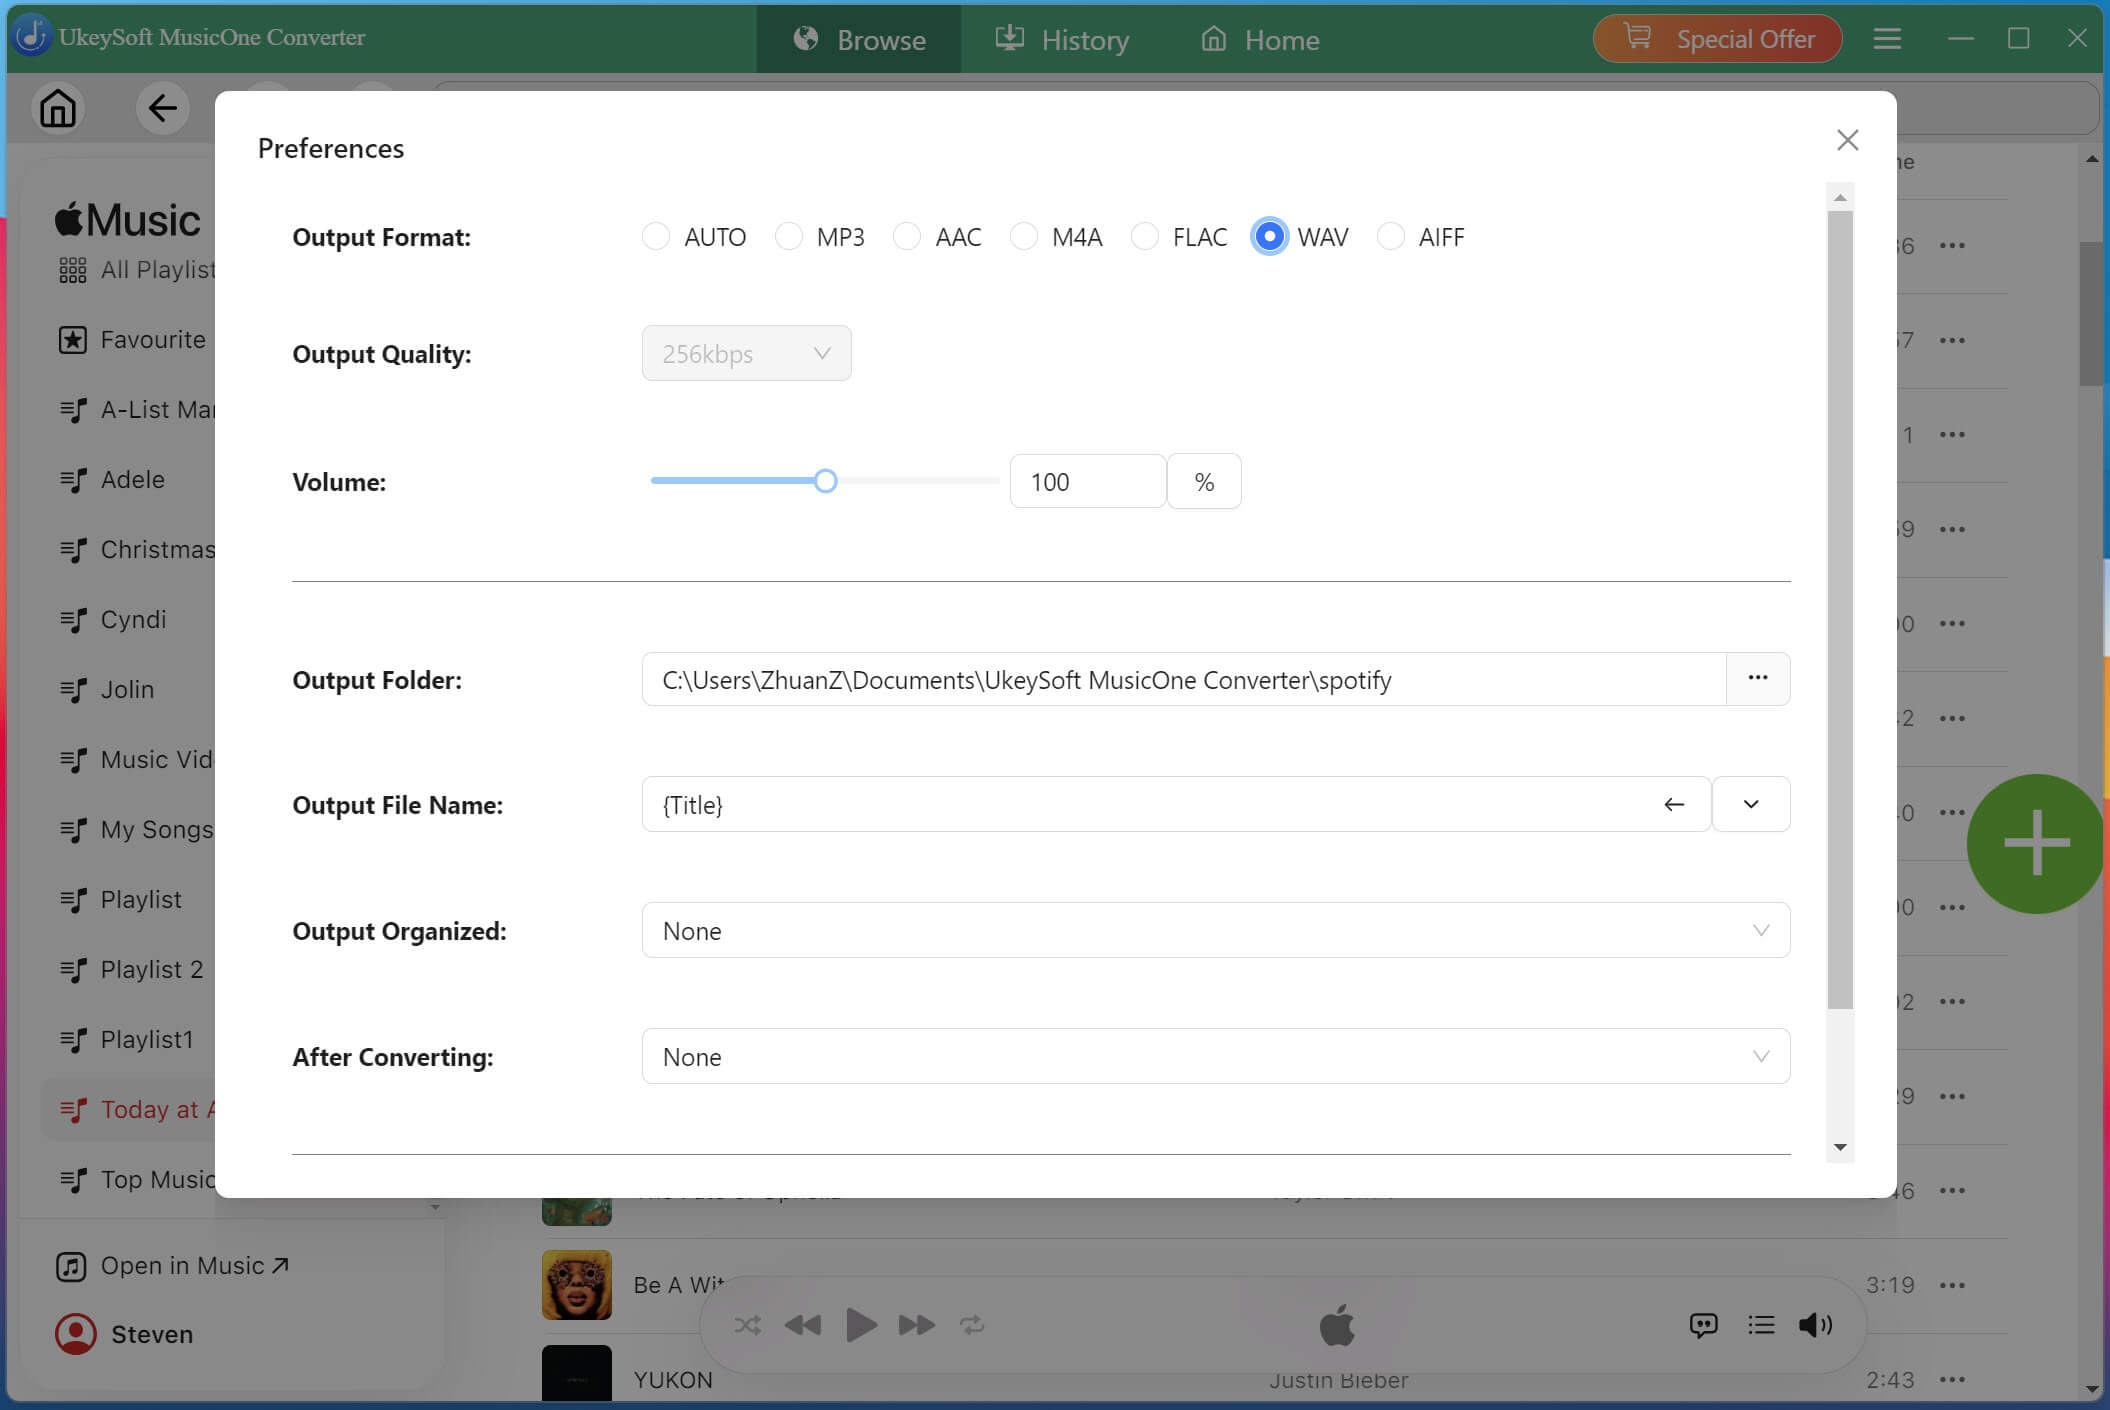Click the Preferences scrollbar thumb
Viewport: 2110px width, 1410px height.
pyautogui.click(x=1840, y=610)
